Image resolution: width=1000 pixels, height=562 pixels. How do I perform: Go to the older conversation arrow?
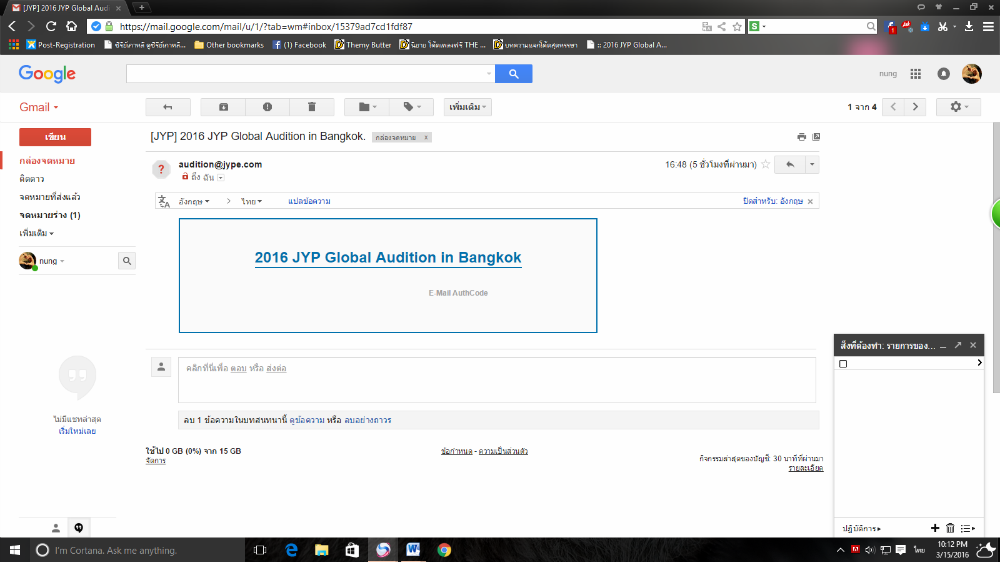(915, 107)
